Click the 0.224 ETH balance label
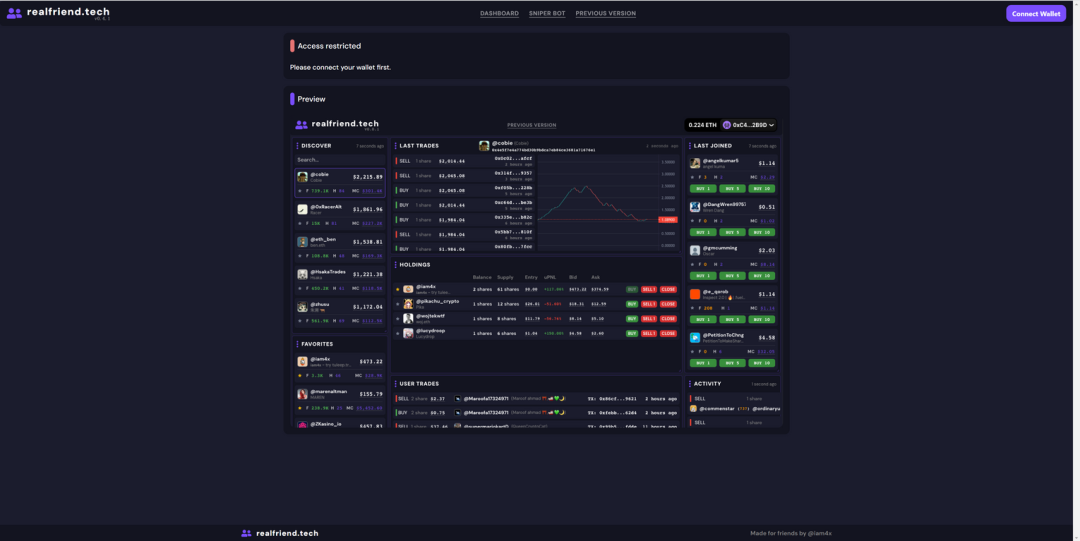 click(x=703, y=125)
